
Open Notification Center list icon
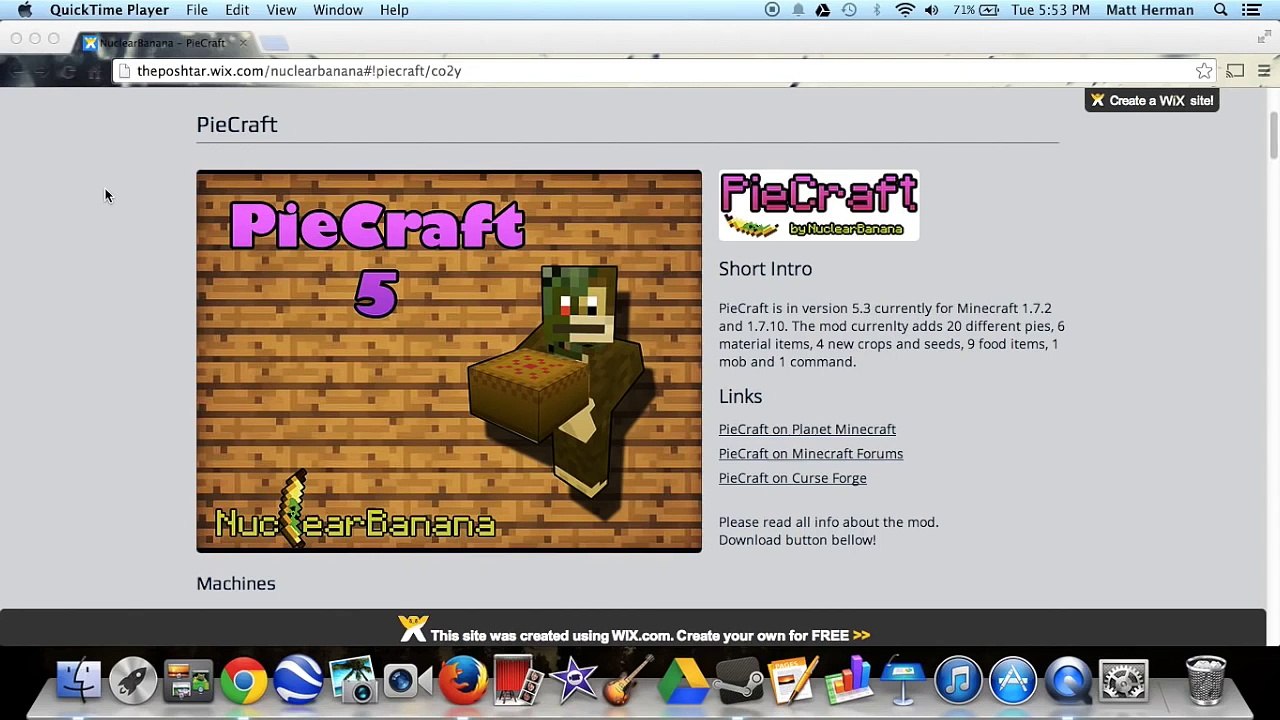(x=1251, y=10)
